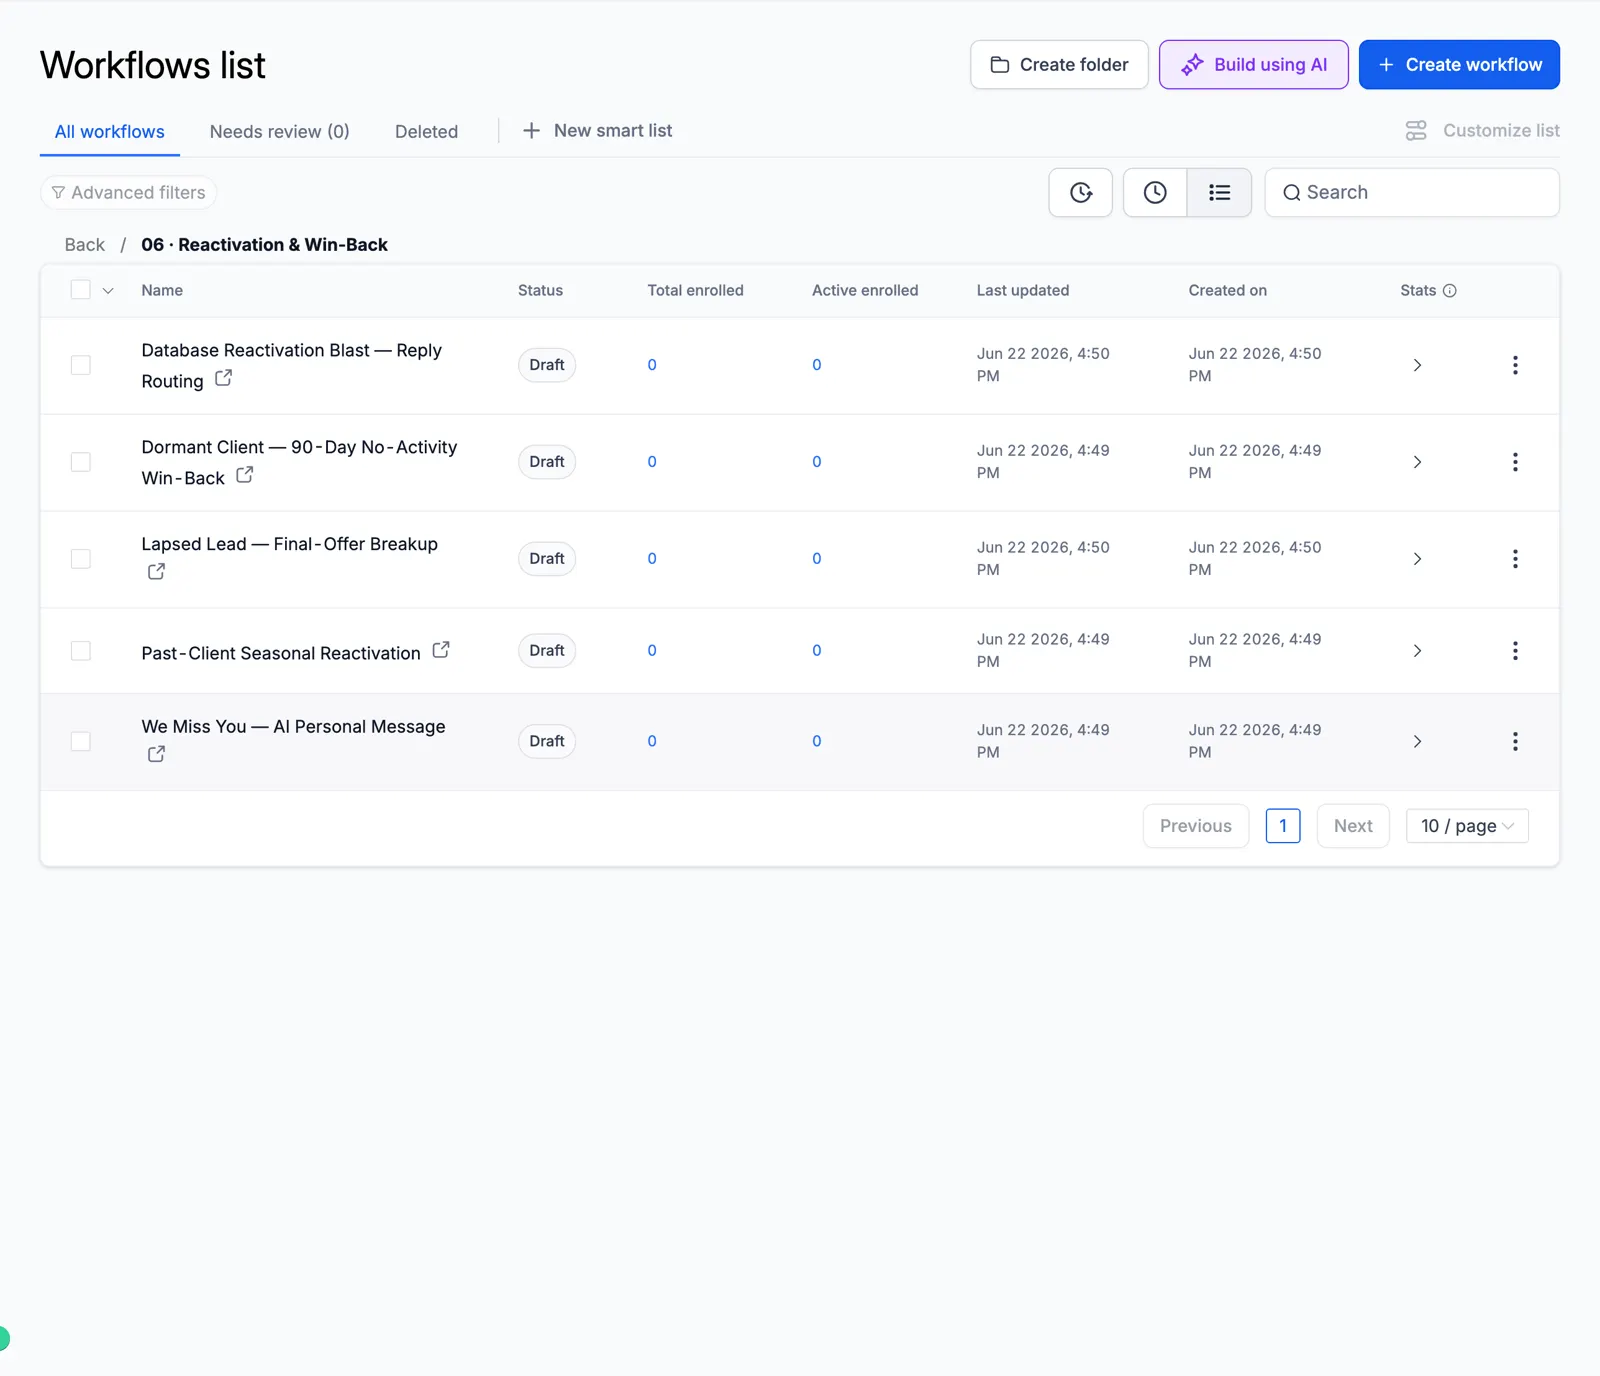Screen dimensions: 1600x1376
Task: Expand stats for Lapsed Lead row
Action: click(1417, 559)
